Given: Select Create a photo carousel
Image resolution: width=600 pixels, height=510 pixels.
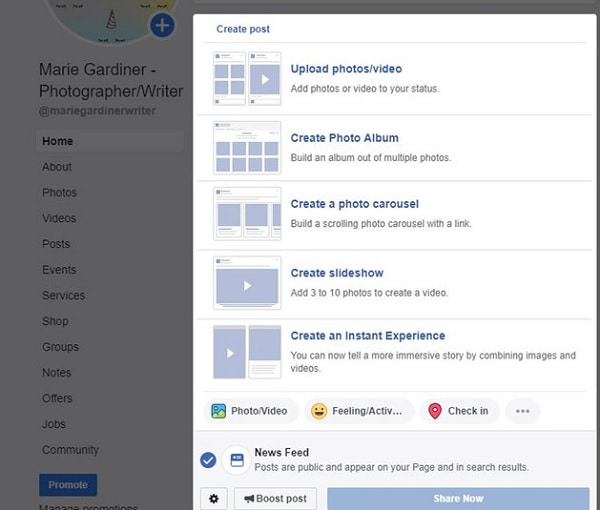Looking at the screenshot, I should pyautogui.click(x=354, y=204).
